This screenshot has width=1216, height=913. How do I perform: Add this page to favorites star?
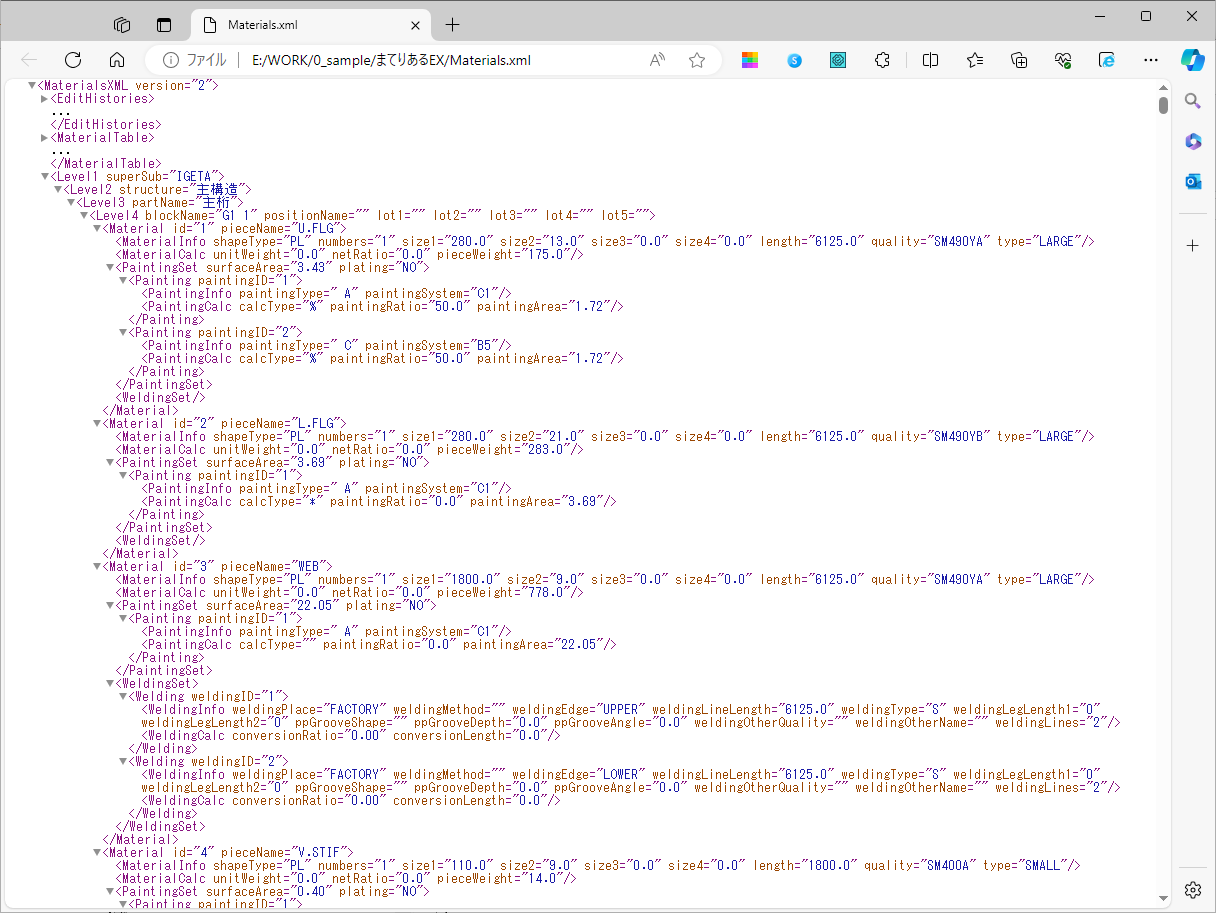(697, 60)
